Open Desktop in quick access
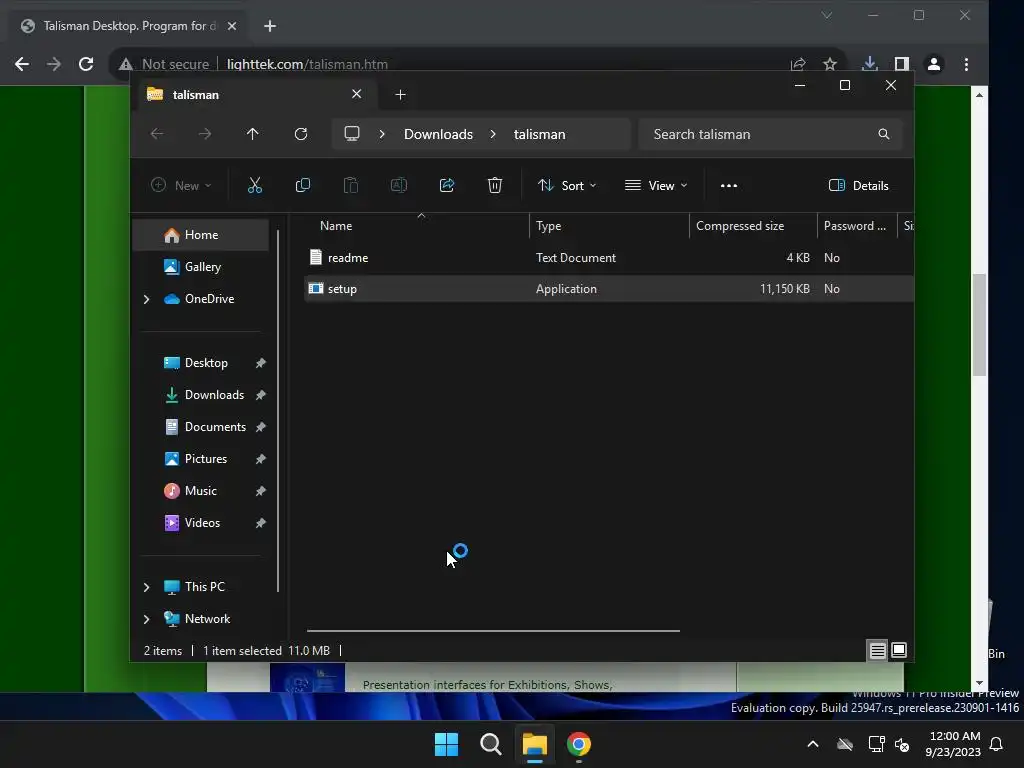Image resolution: width=1024 pixels, height=768 pixels. click(206, 363)
